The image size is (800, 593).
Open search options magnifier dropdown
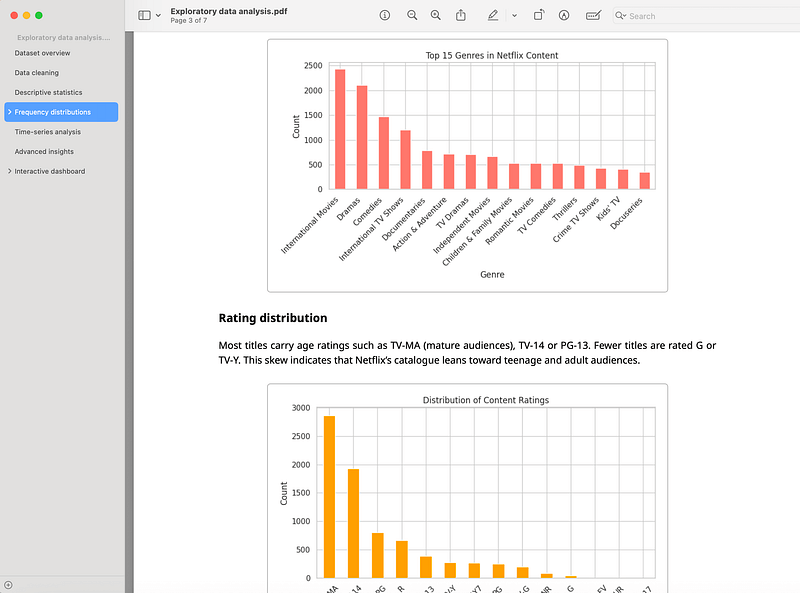coord(620,16)
